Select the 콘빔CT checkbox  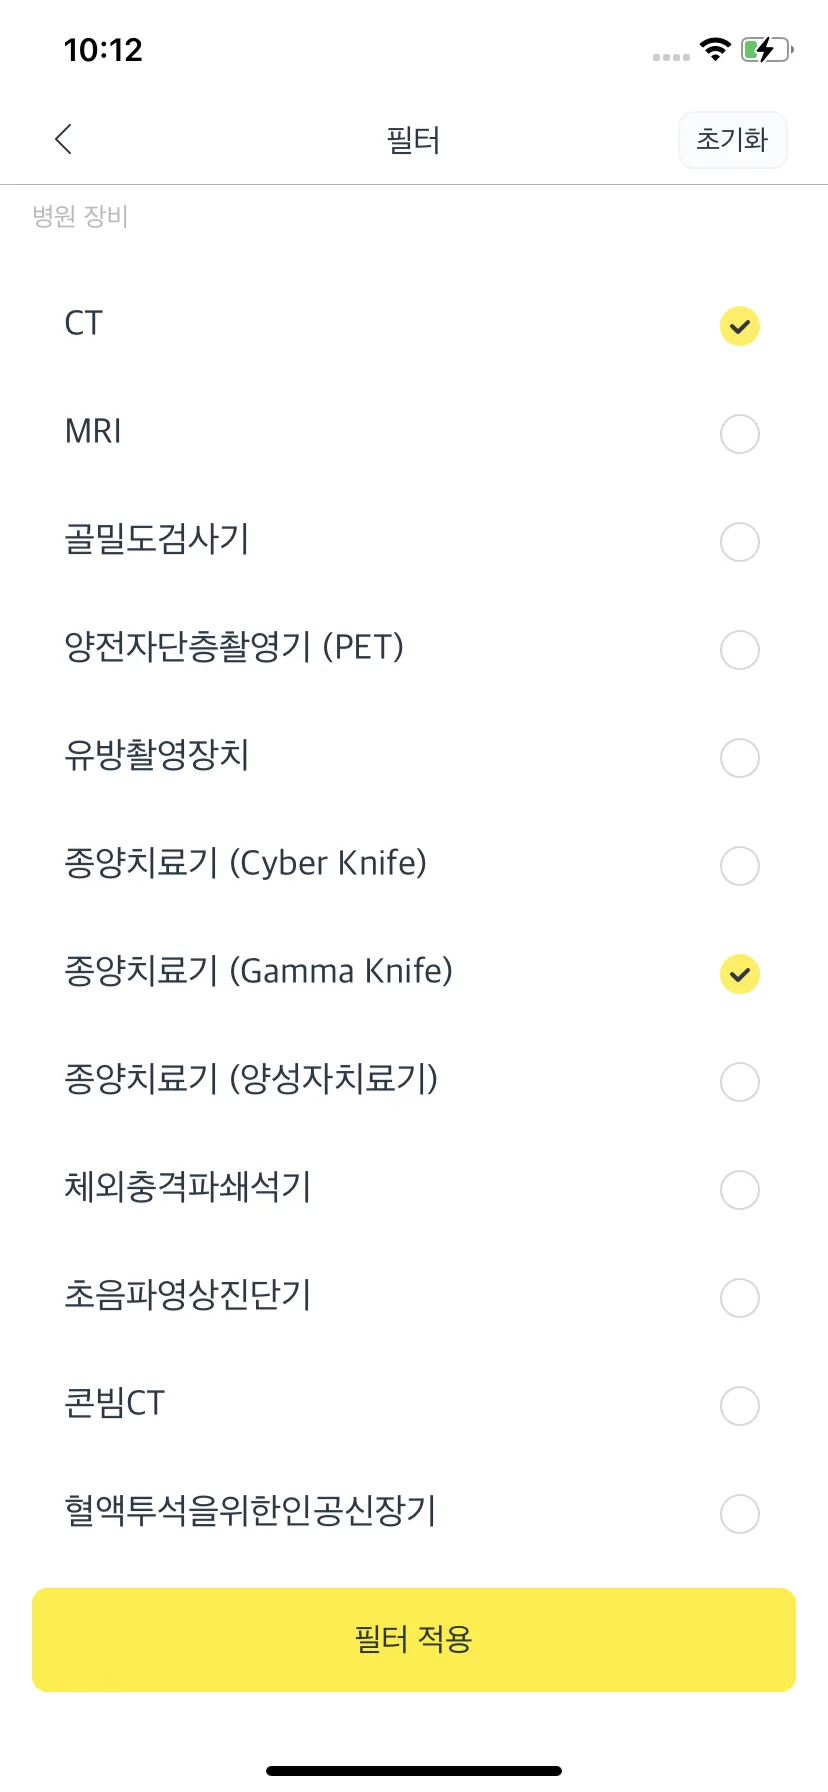coord(740,1406)
